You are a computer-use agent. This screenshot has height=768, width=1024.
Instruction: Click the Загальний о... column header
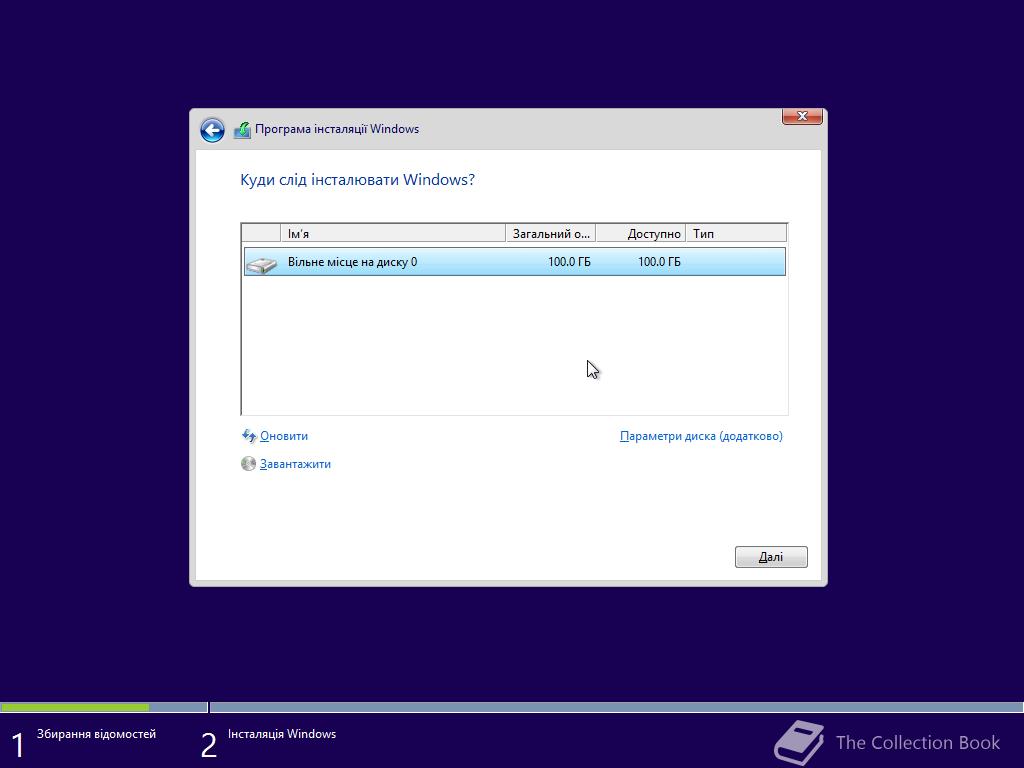(x=551, y=233)
